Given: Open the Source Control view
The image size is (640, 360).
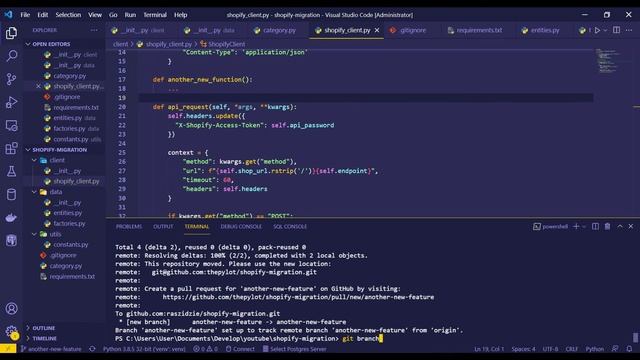Looking at the screenshot, I should point(11,79).
